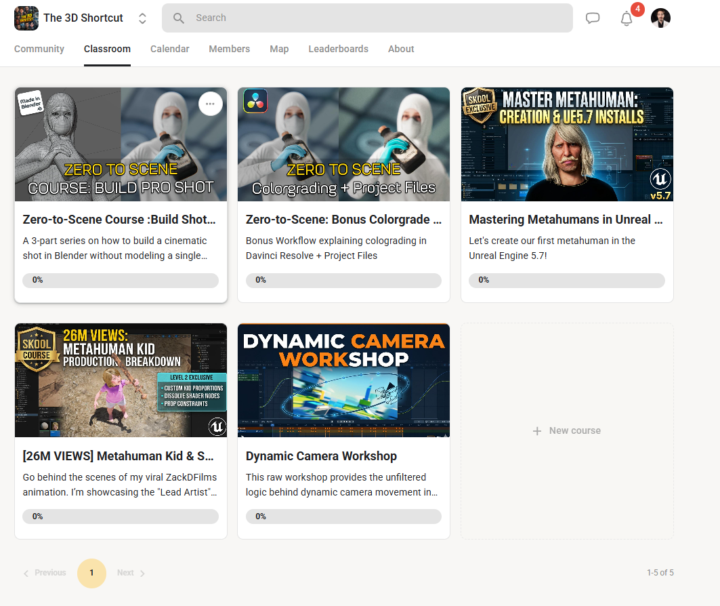The image size is (720, 606).
Task: Click the DaVinci Resolve logo on Colorgrading card
Action: [x=255, y=101]
